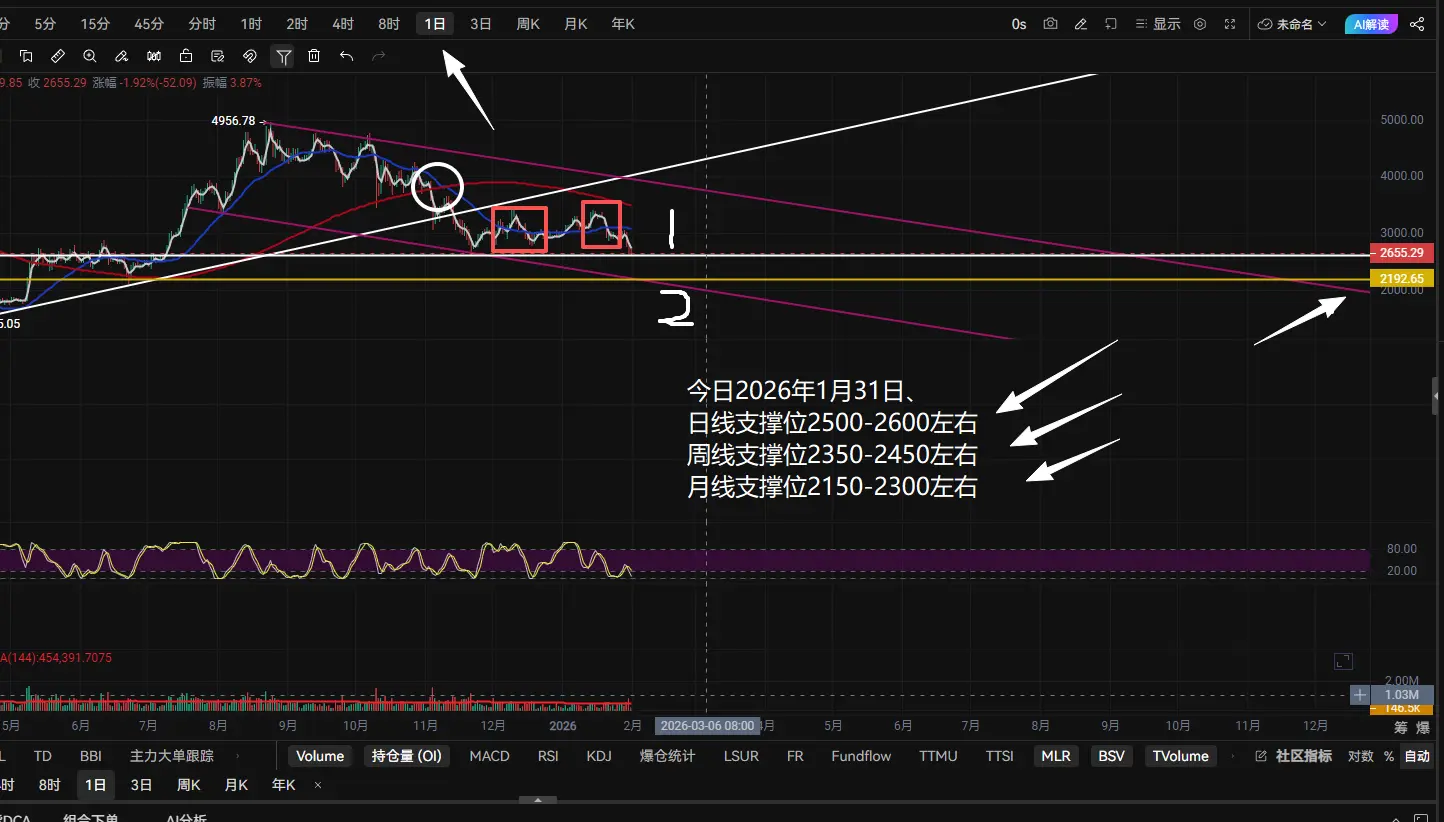Expand the indicator pane with corner icon
Image resolution: width=1444 pixels, height=822 pixels.
(x=1343, y=661)
